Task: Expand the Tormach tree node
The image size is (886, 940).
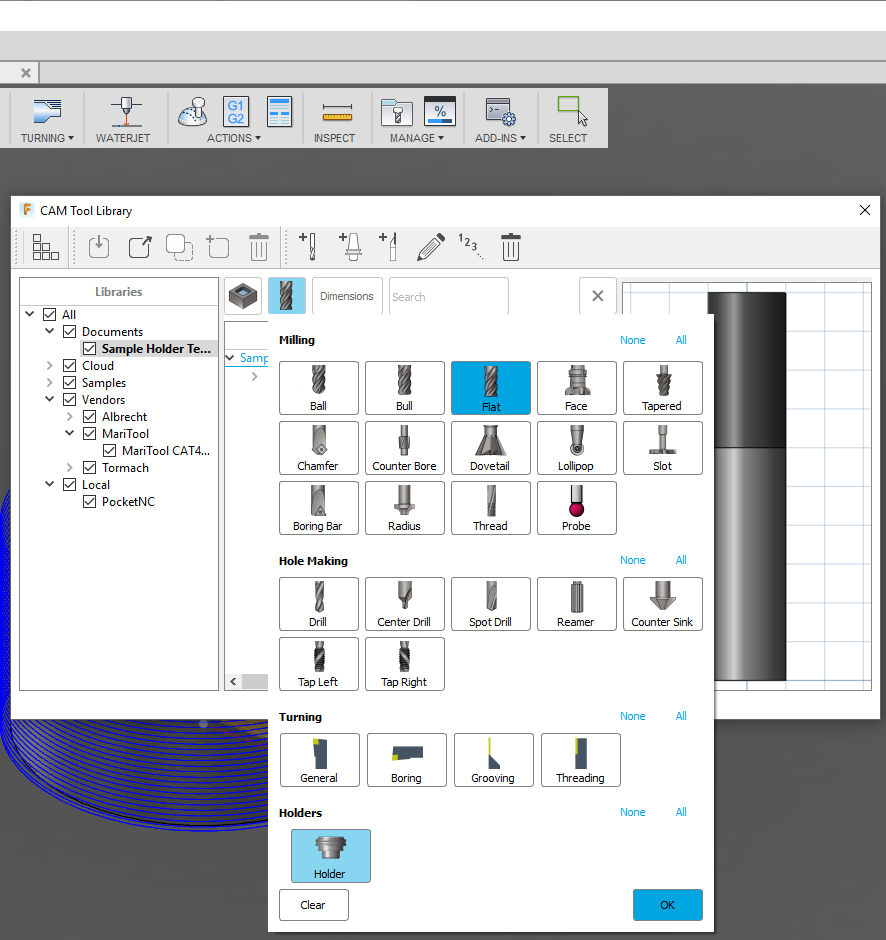Action: point(70,467)
